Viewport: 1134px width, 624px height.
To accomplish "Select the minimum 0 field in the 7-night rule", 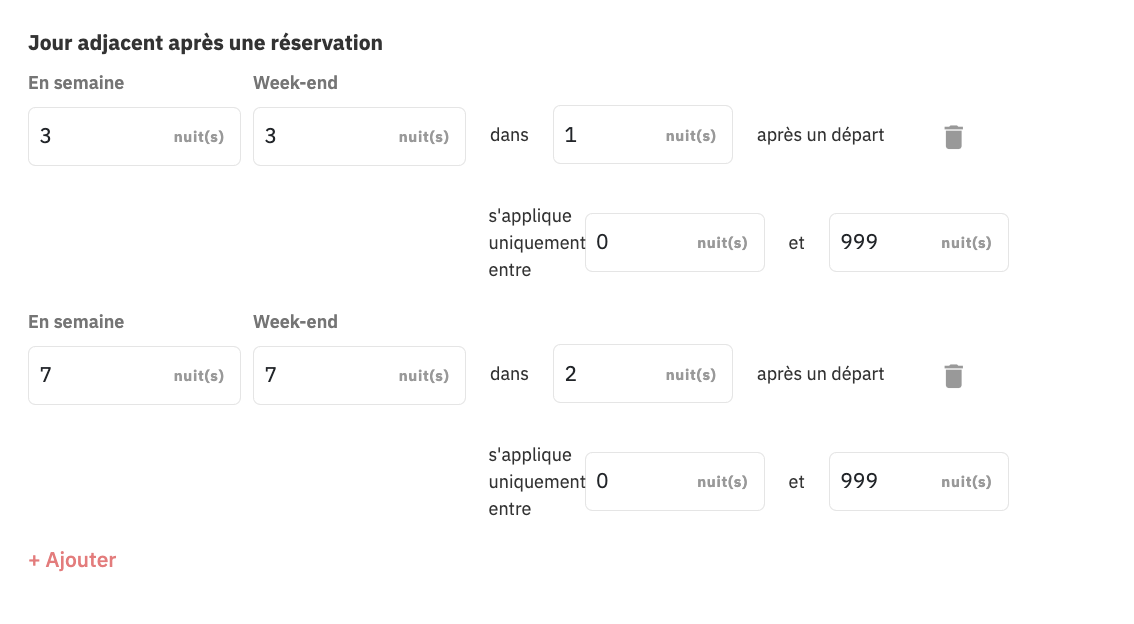I will (x=675, y=482).
